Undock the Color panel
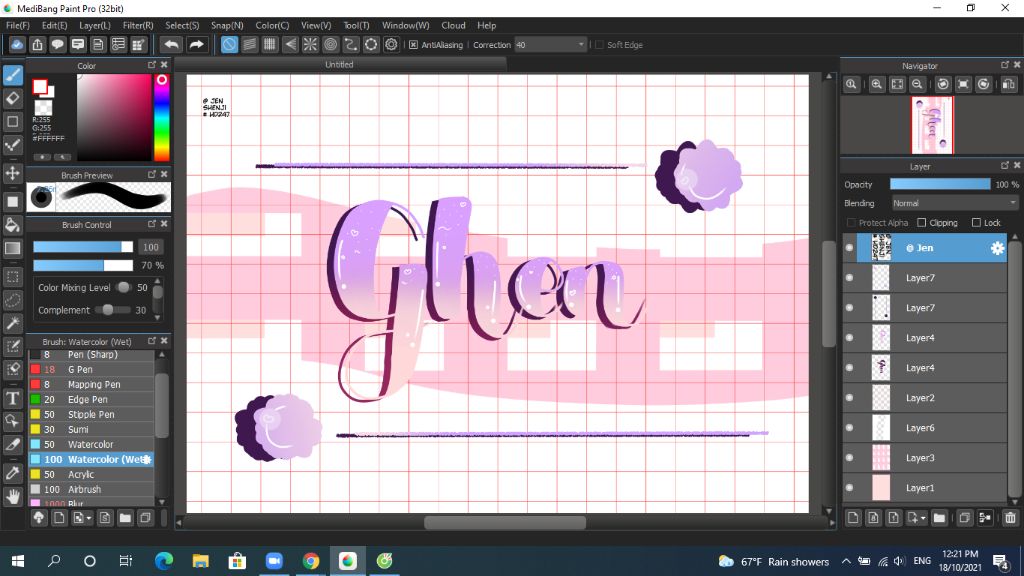This screenshot has width=1024, height=576. point(152,65)
